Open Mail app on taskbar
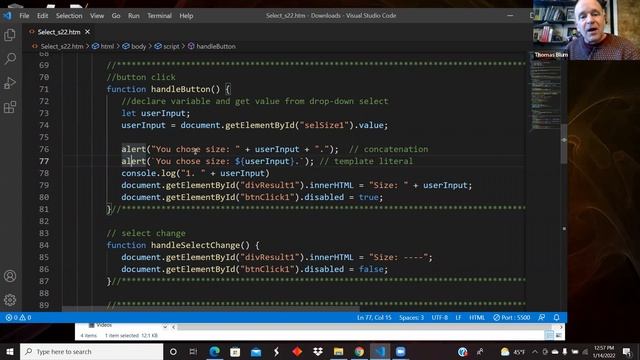The image size is (640, 360). pos(256,351)
